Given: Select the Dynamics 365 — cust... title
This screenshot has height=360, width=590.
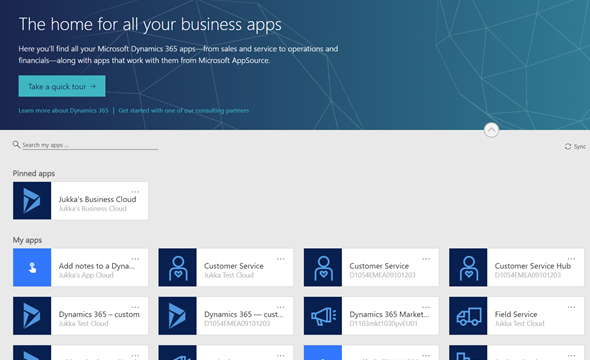Looking at the screenshot, I should 244,314.
